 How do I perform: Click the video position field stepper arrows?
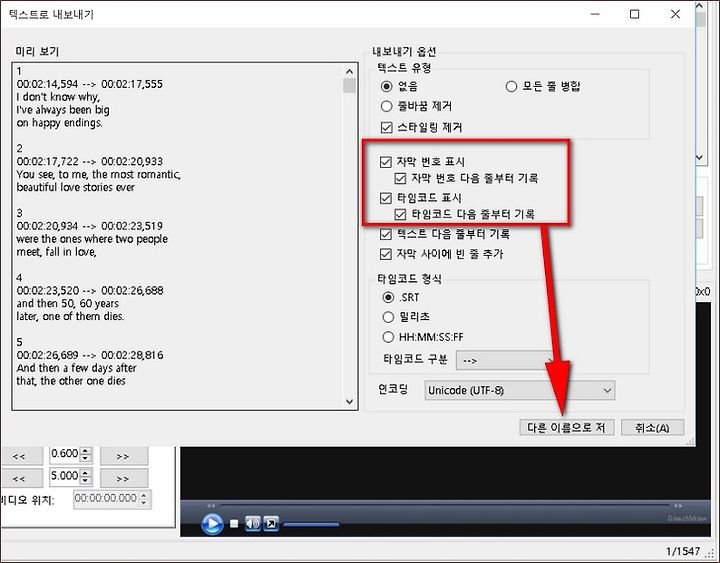[144, 499]
